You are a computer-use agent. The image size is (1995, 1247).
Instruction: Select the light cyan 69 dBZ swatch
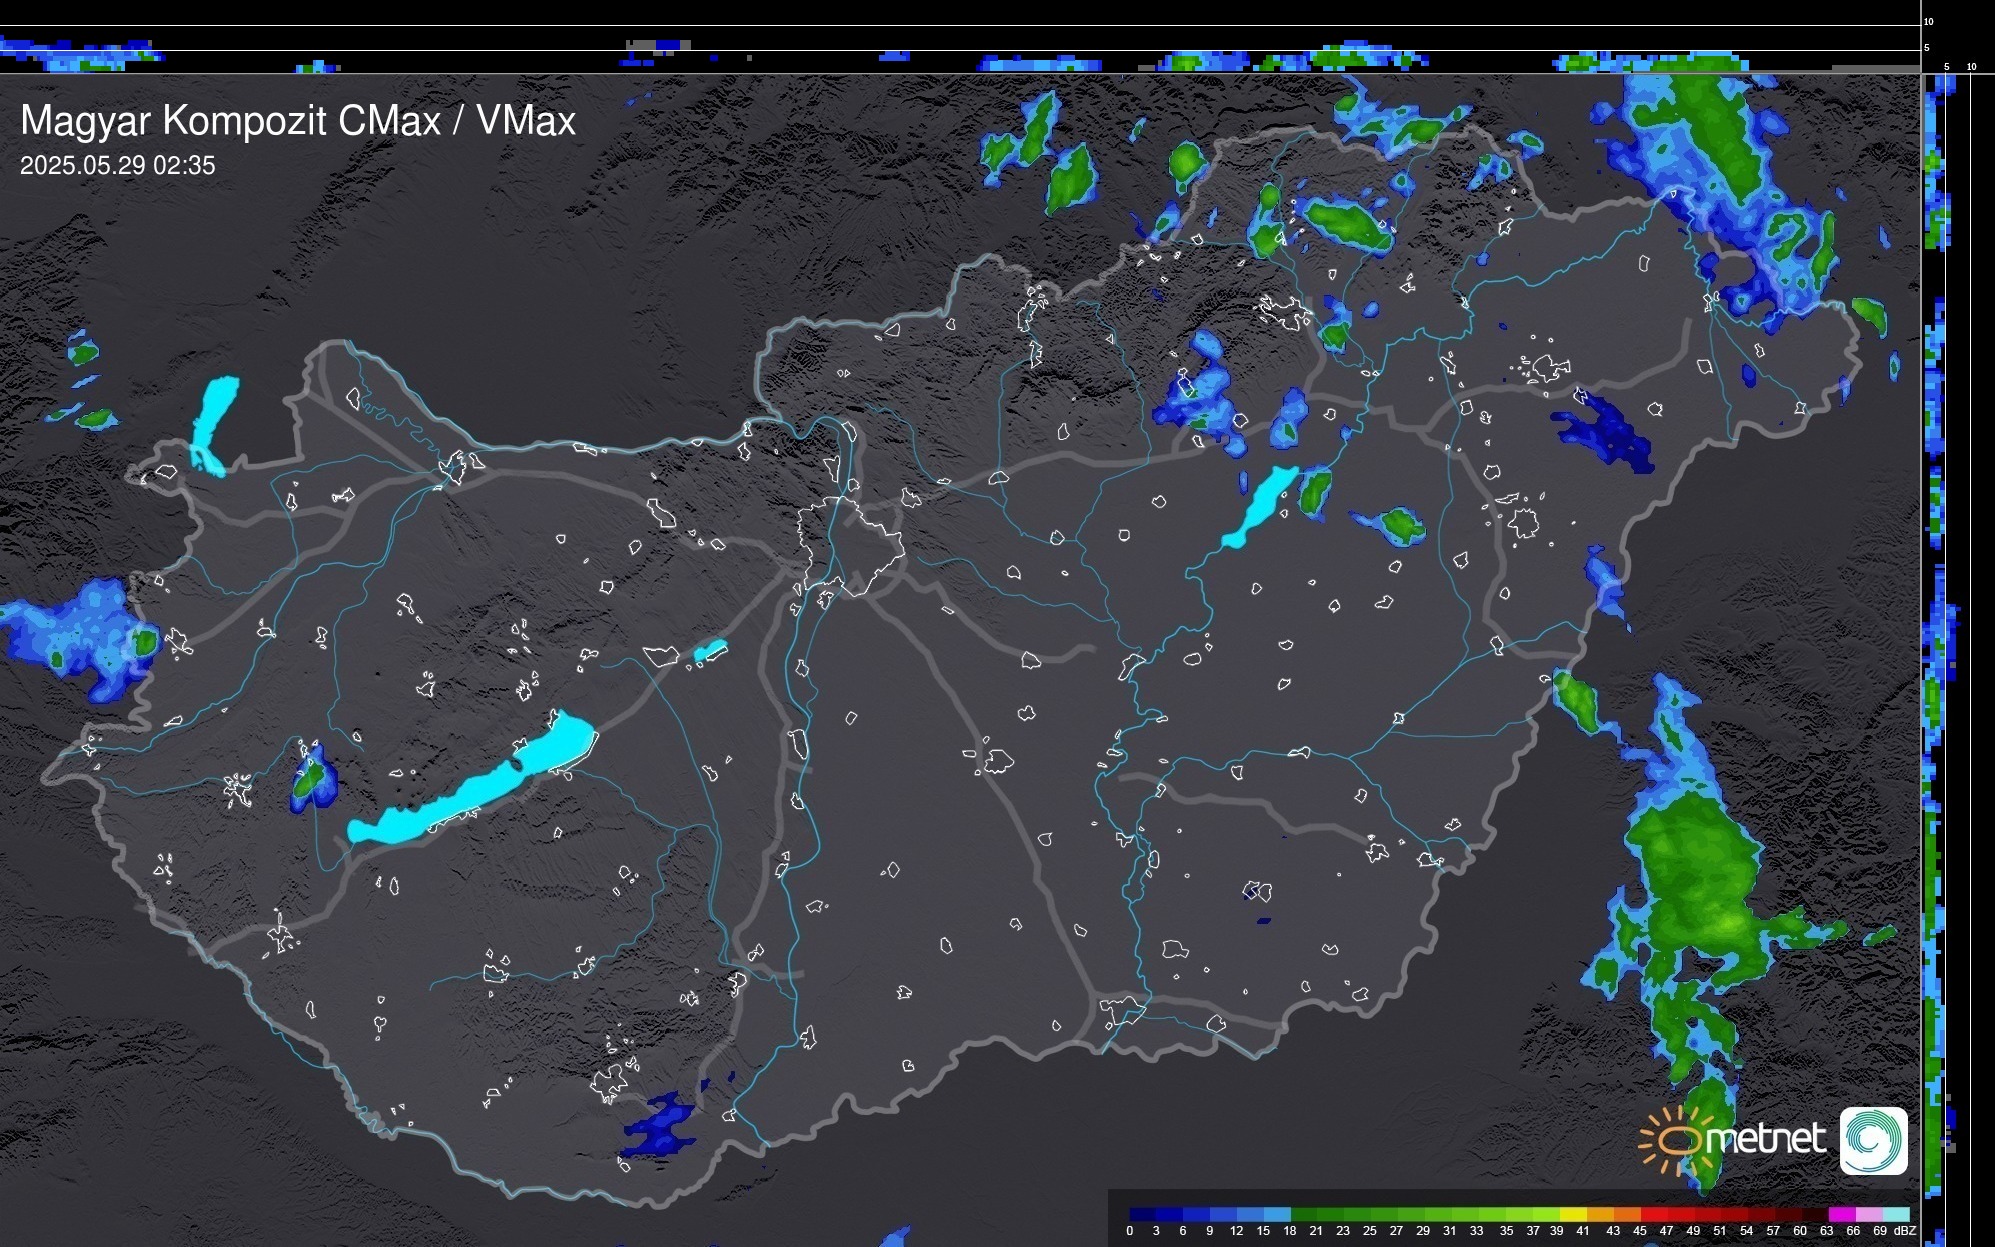[x=1895, y=1214]
